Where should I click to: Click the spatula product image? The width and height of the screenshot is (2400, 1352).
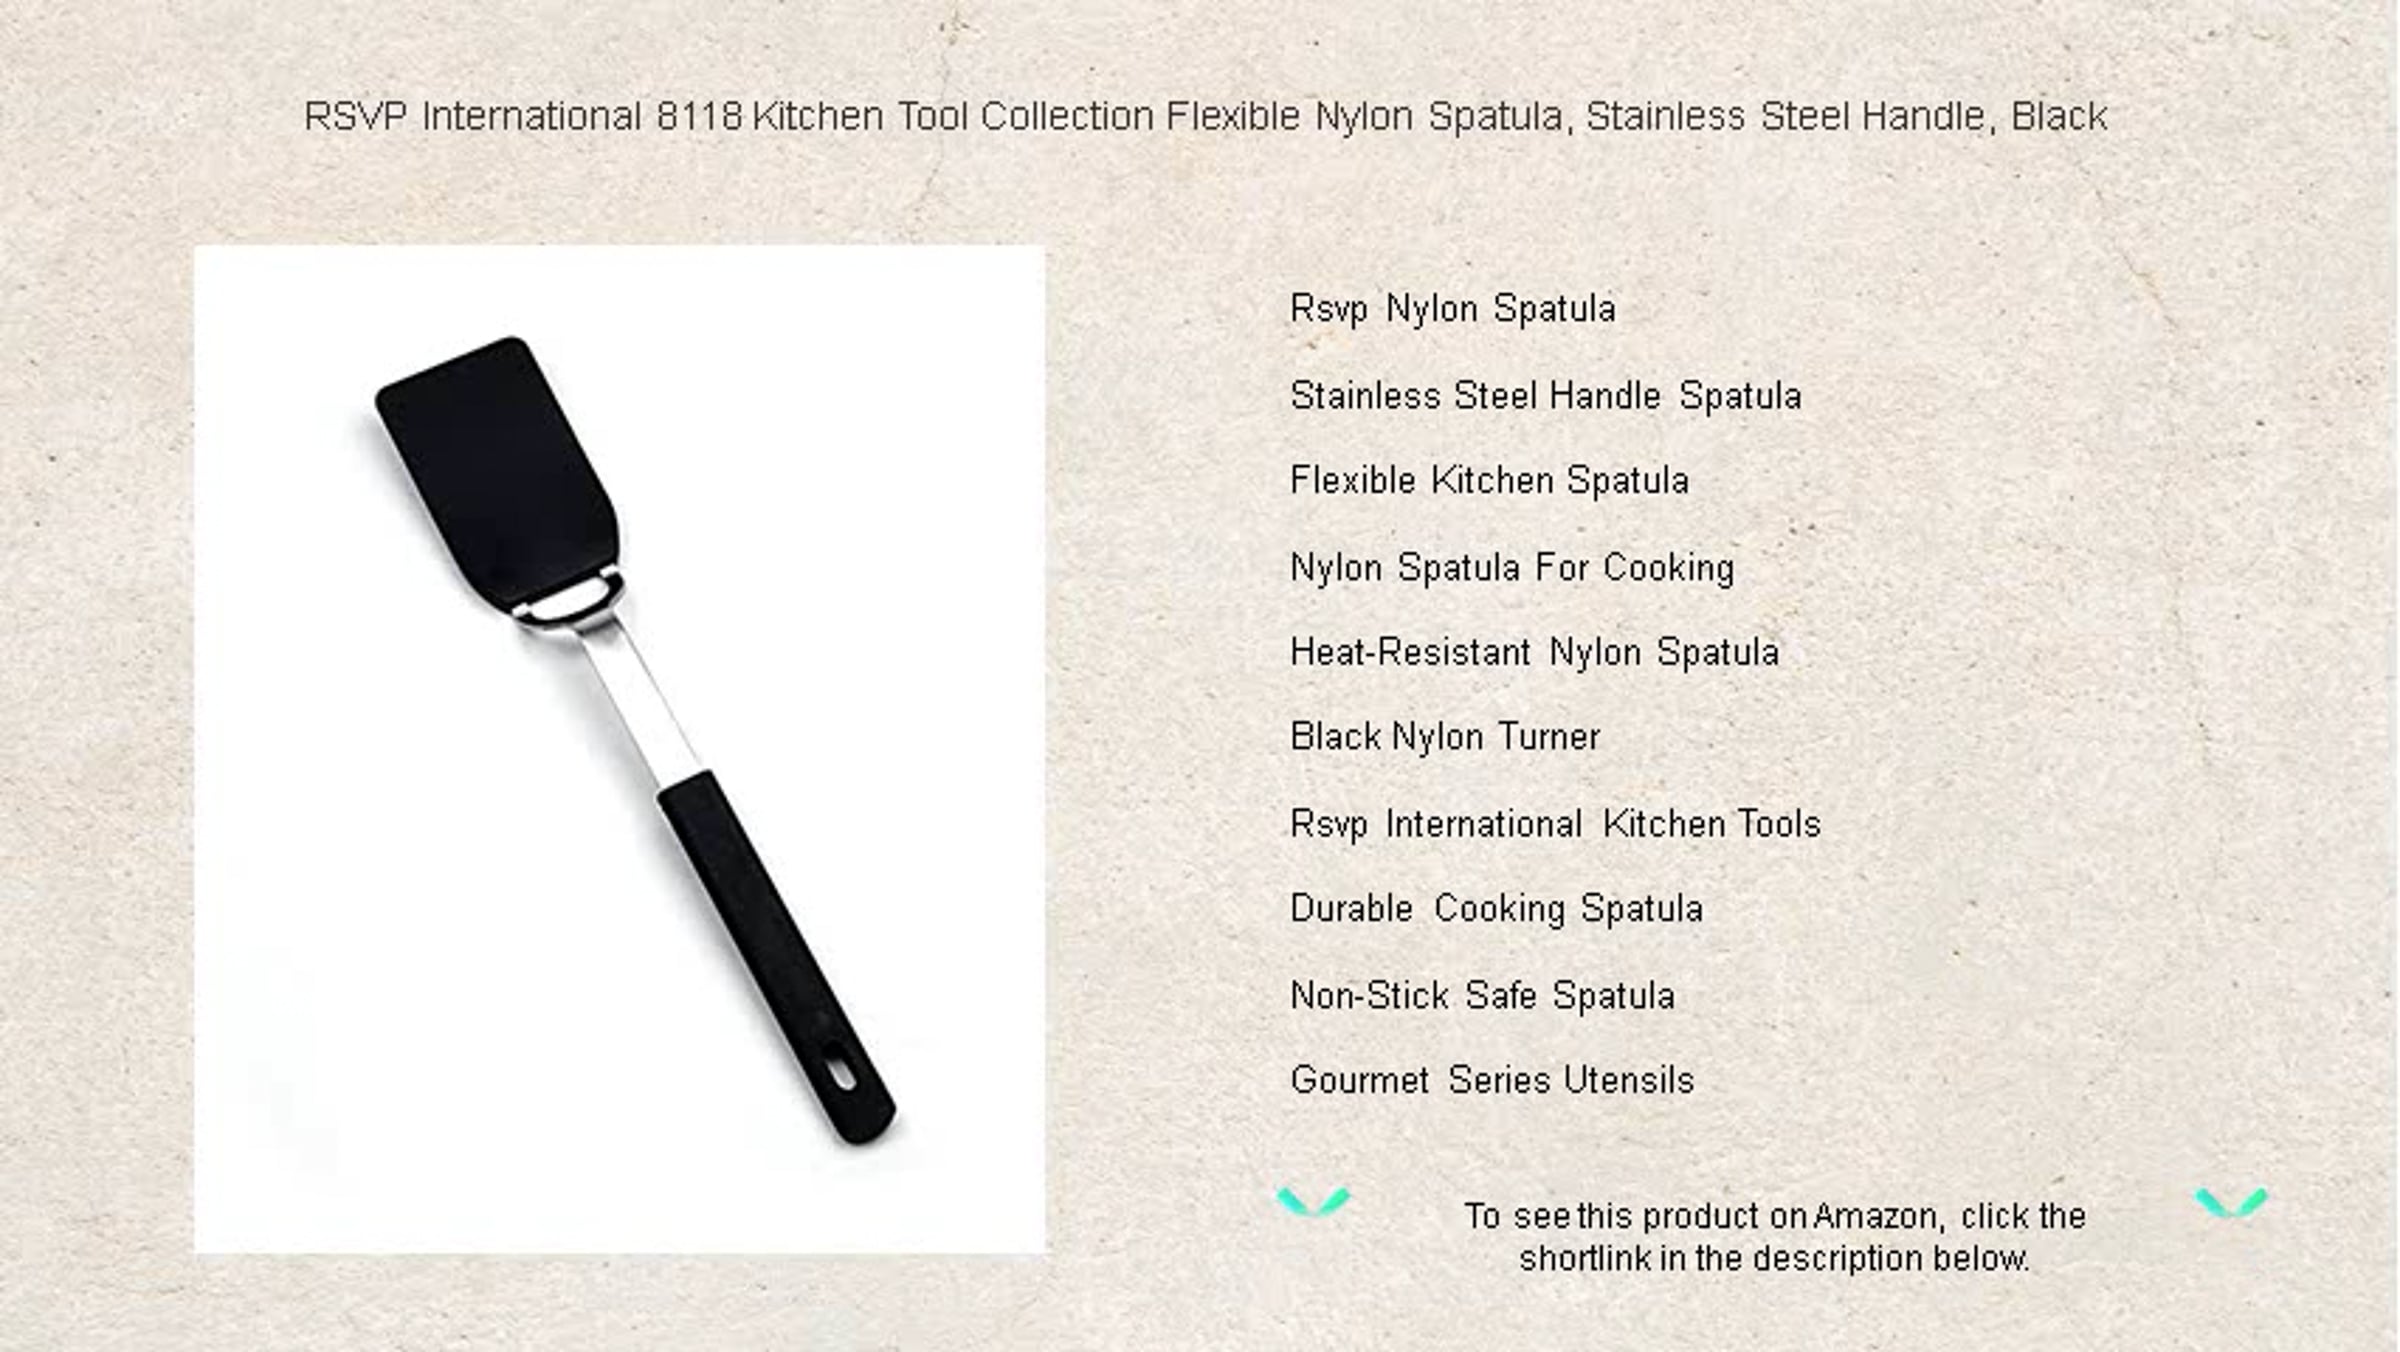(x=619, y=749)
